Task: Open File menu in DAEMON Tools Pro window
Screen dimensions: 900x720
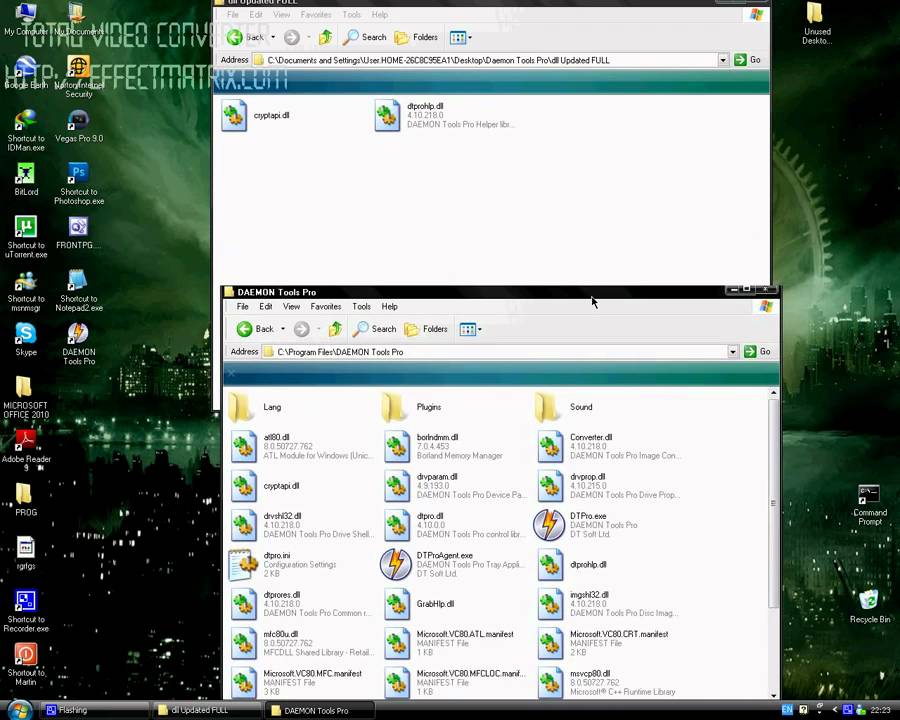Action: (242, 307)
